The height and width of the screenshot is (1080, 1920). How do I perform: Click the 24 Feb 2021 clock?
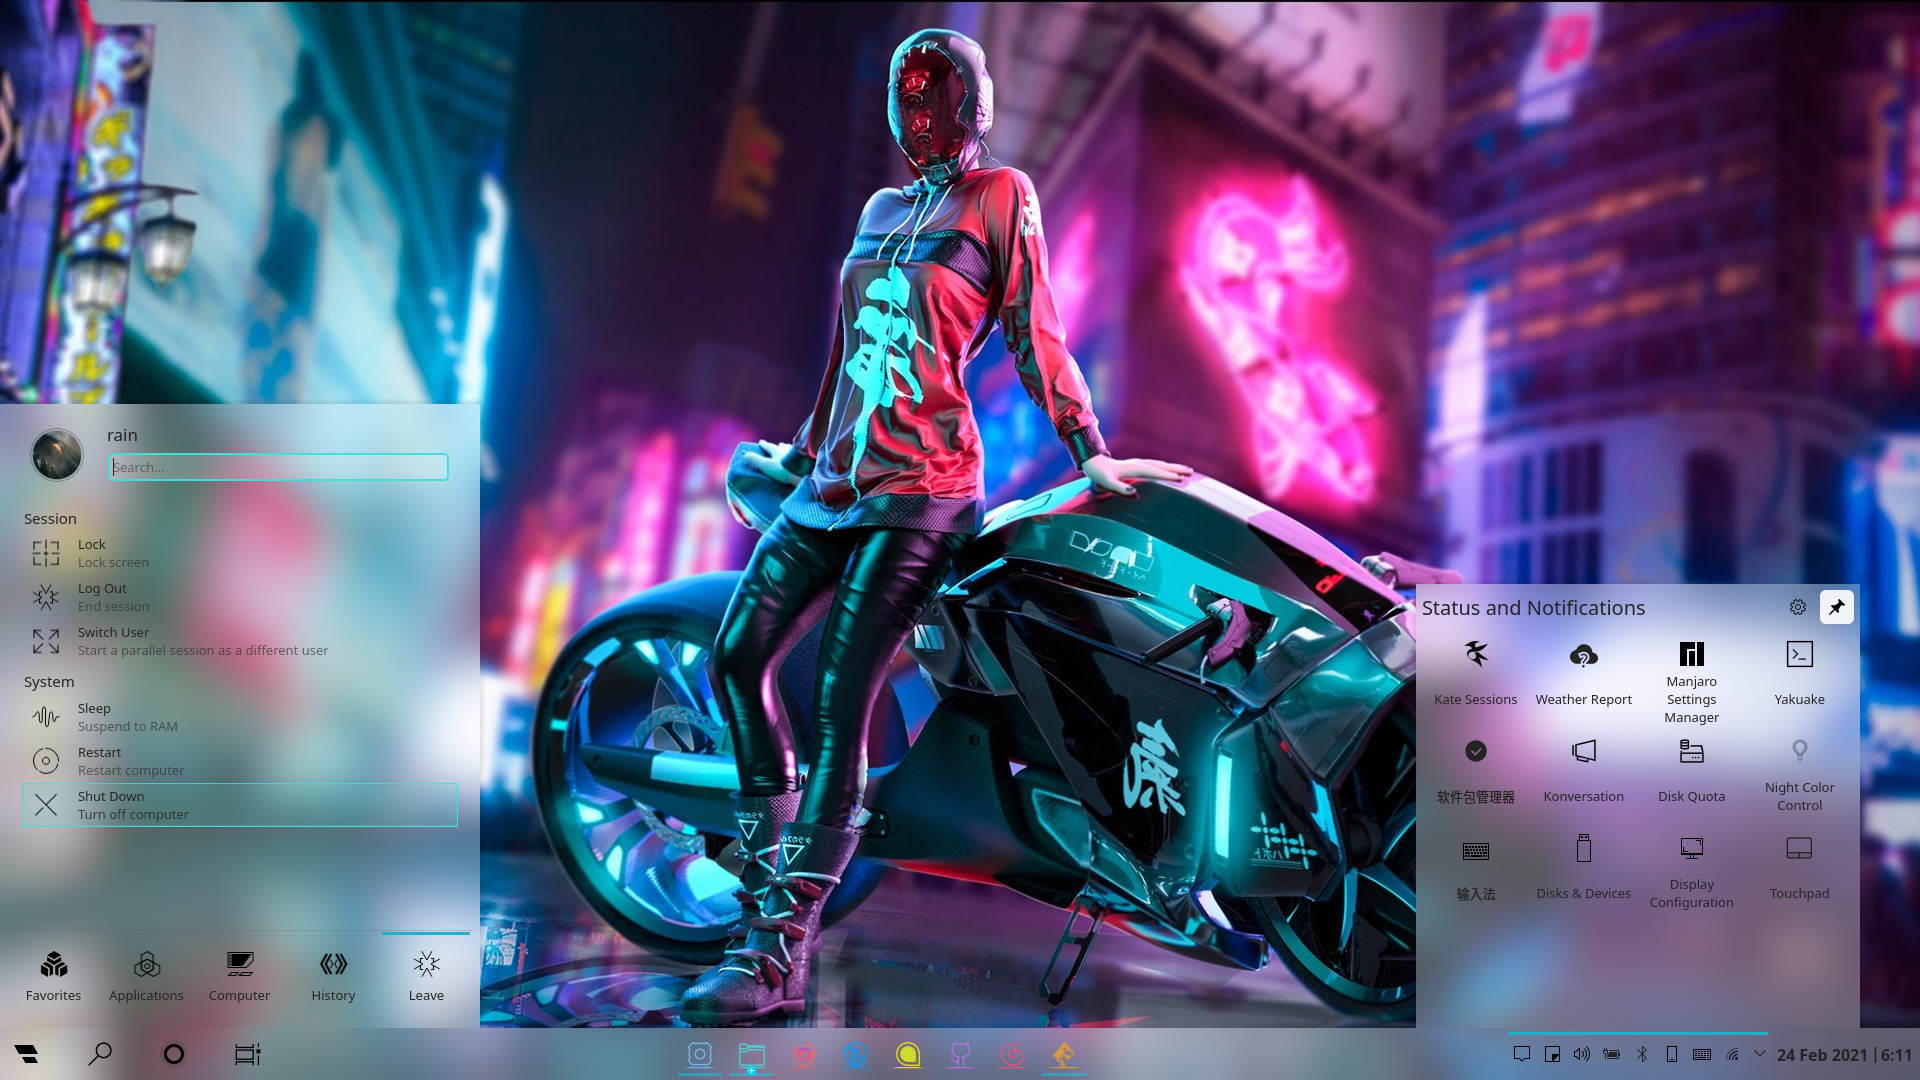[1844, 1055]
